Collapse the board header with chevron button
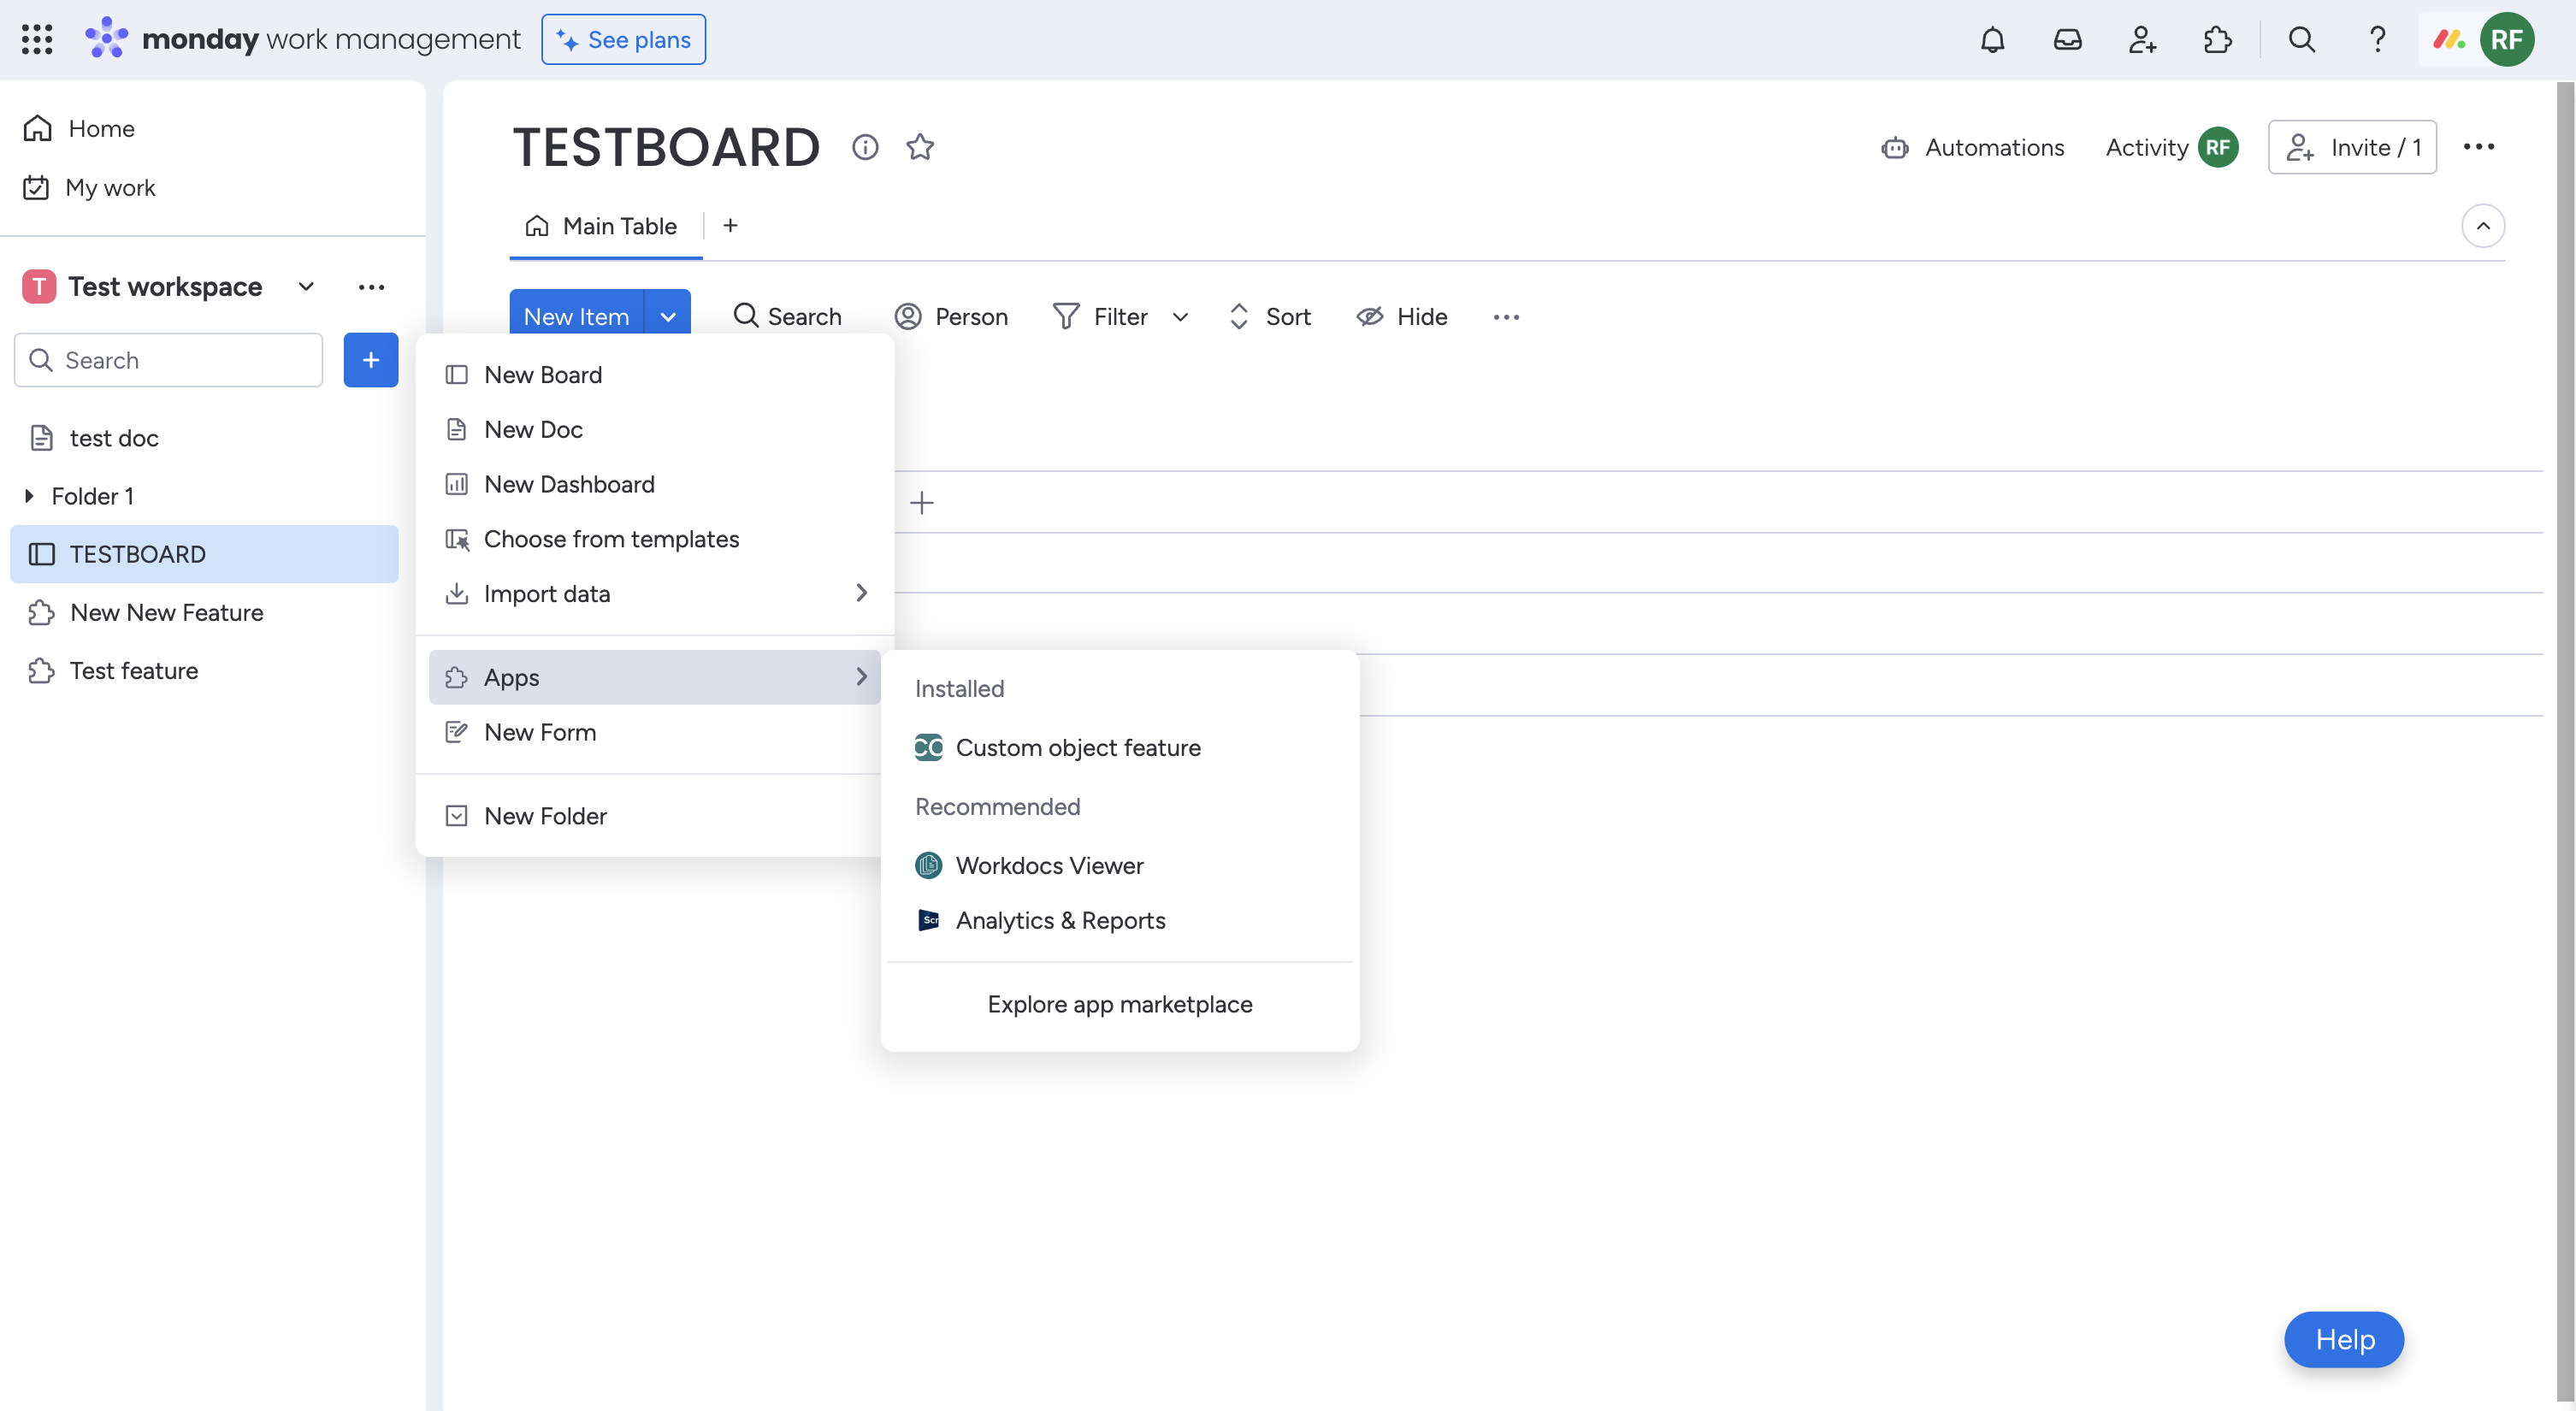This screenshot has height=1411, width=2576. point(2482,226)
